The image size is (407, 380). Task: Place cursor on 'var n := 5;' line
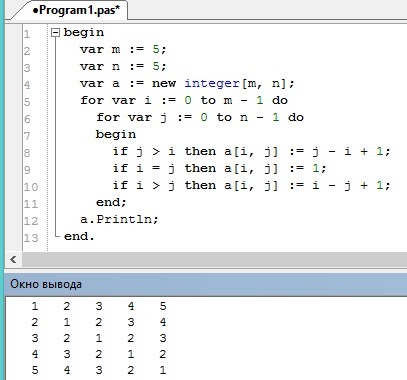point(123,66)
